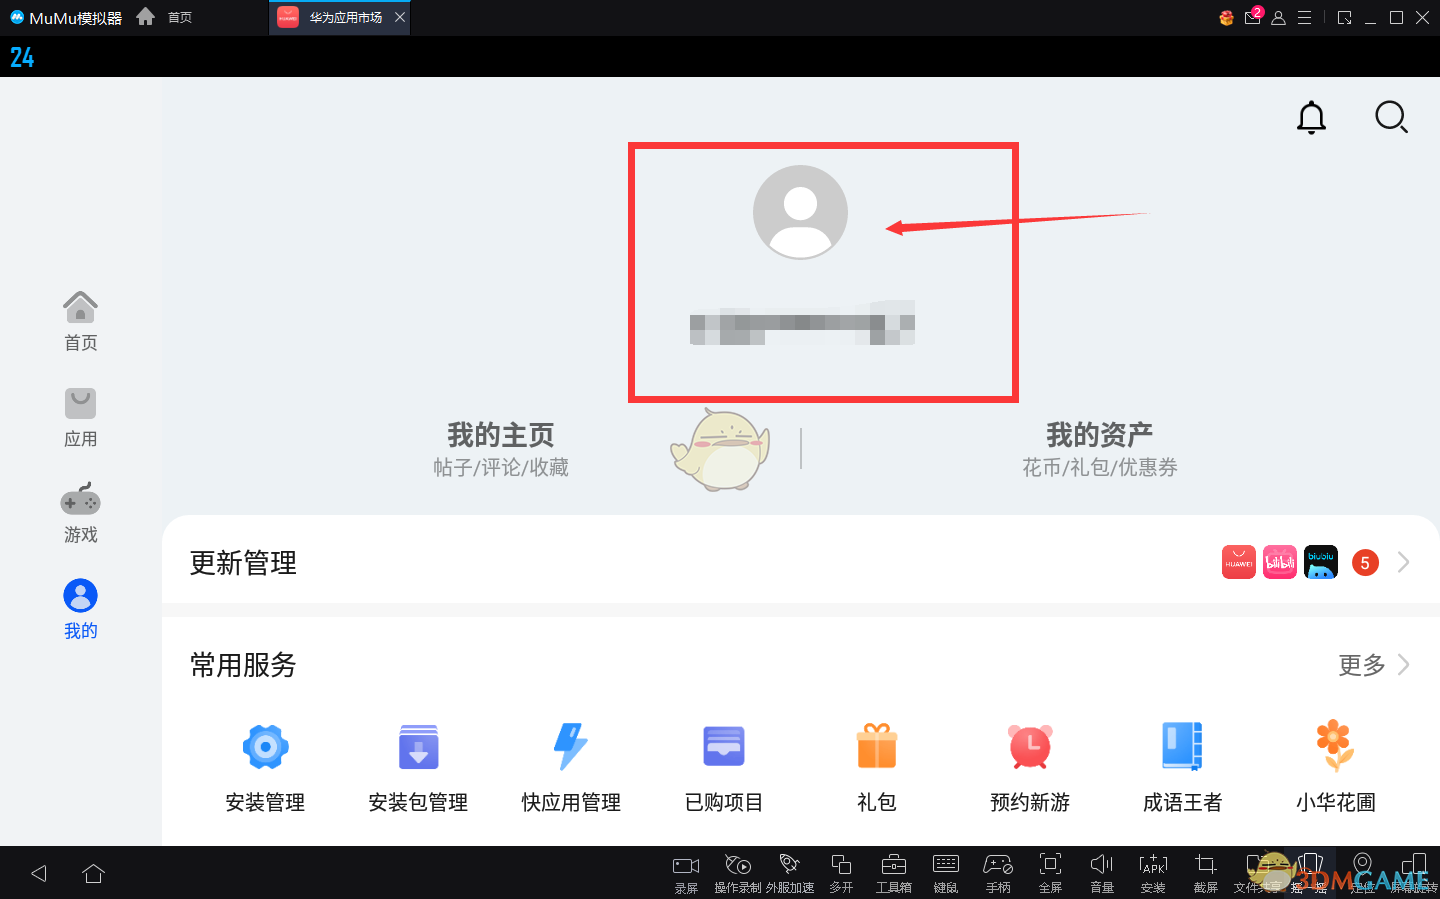This screenshot has width=1440, height=899.
Task: Open 安装包管理 service
Action: (x=418, y=768)
